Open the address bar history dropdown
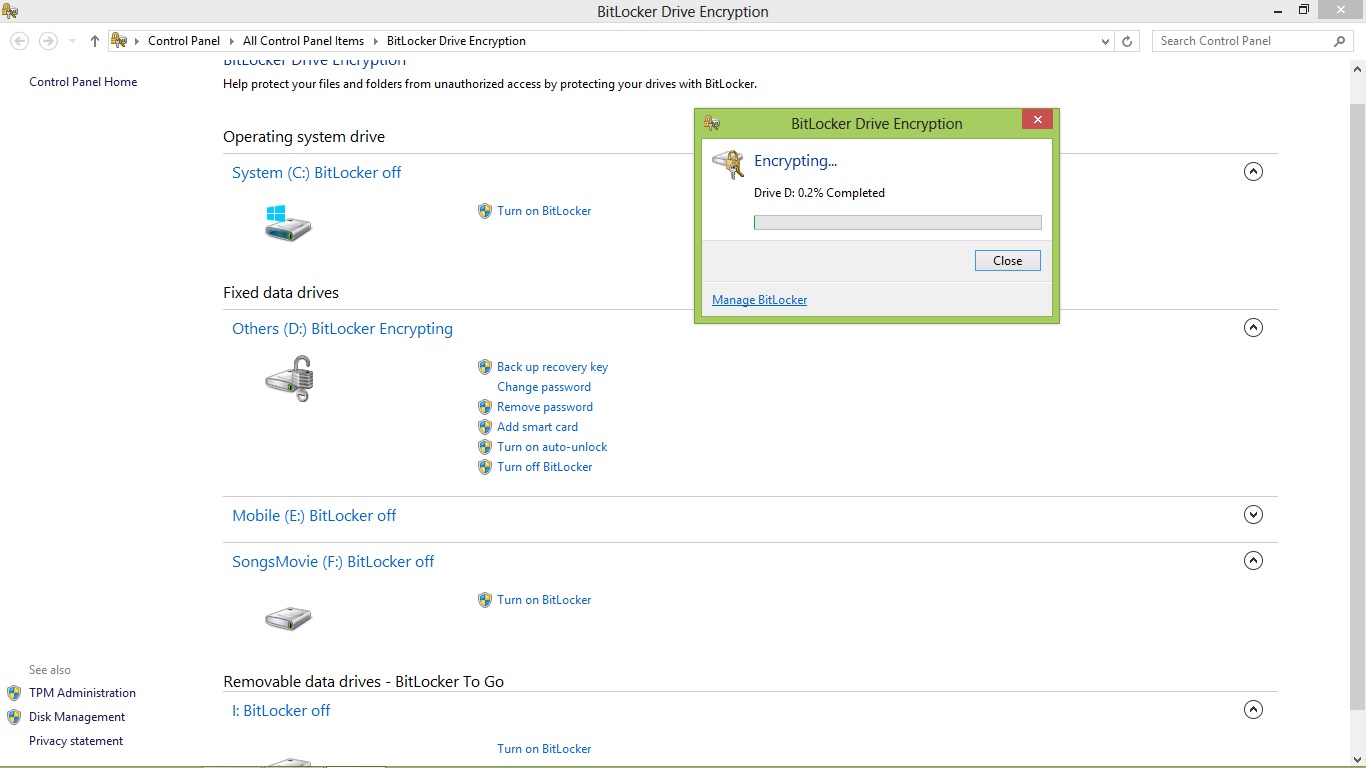The width and height of the screenshot is (1366, 768). (x=1105, y=41)
